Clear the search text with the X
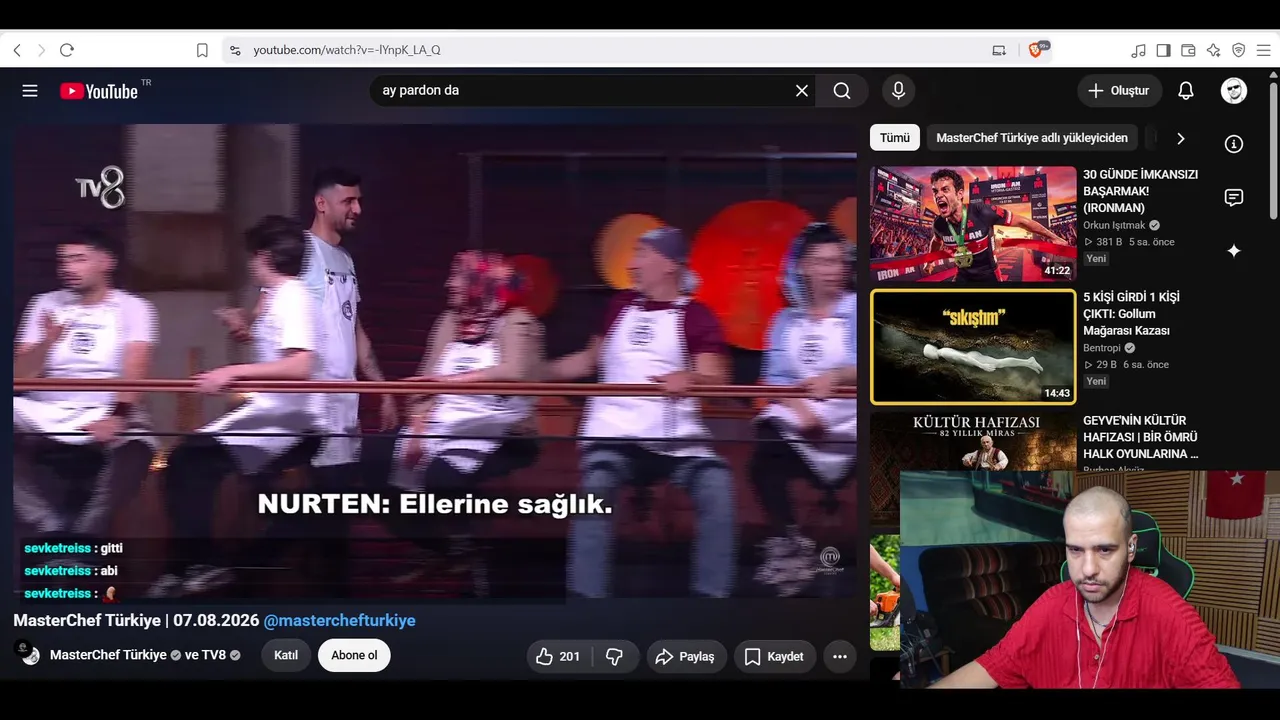This screenshot has width=1280, height=720. pos(802,91)
